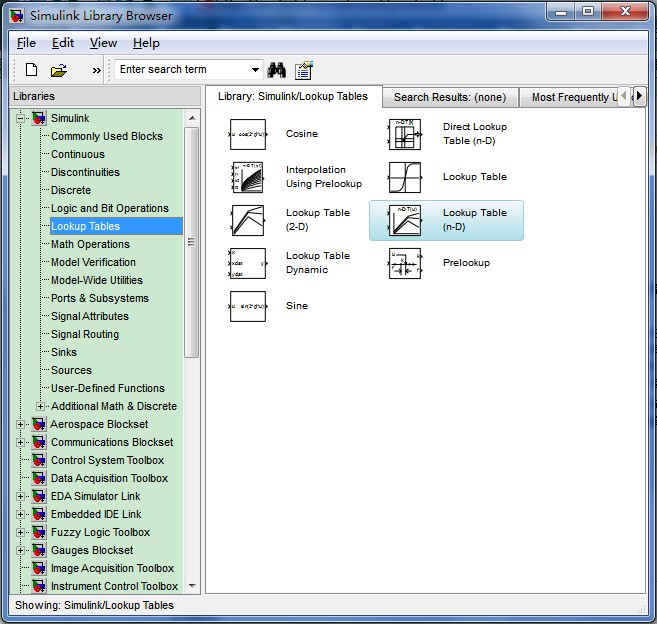
Task: Click Simulink Library Browser title icon
Action: [x=17, y=16]
